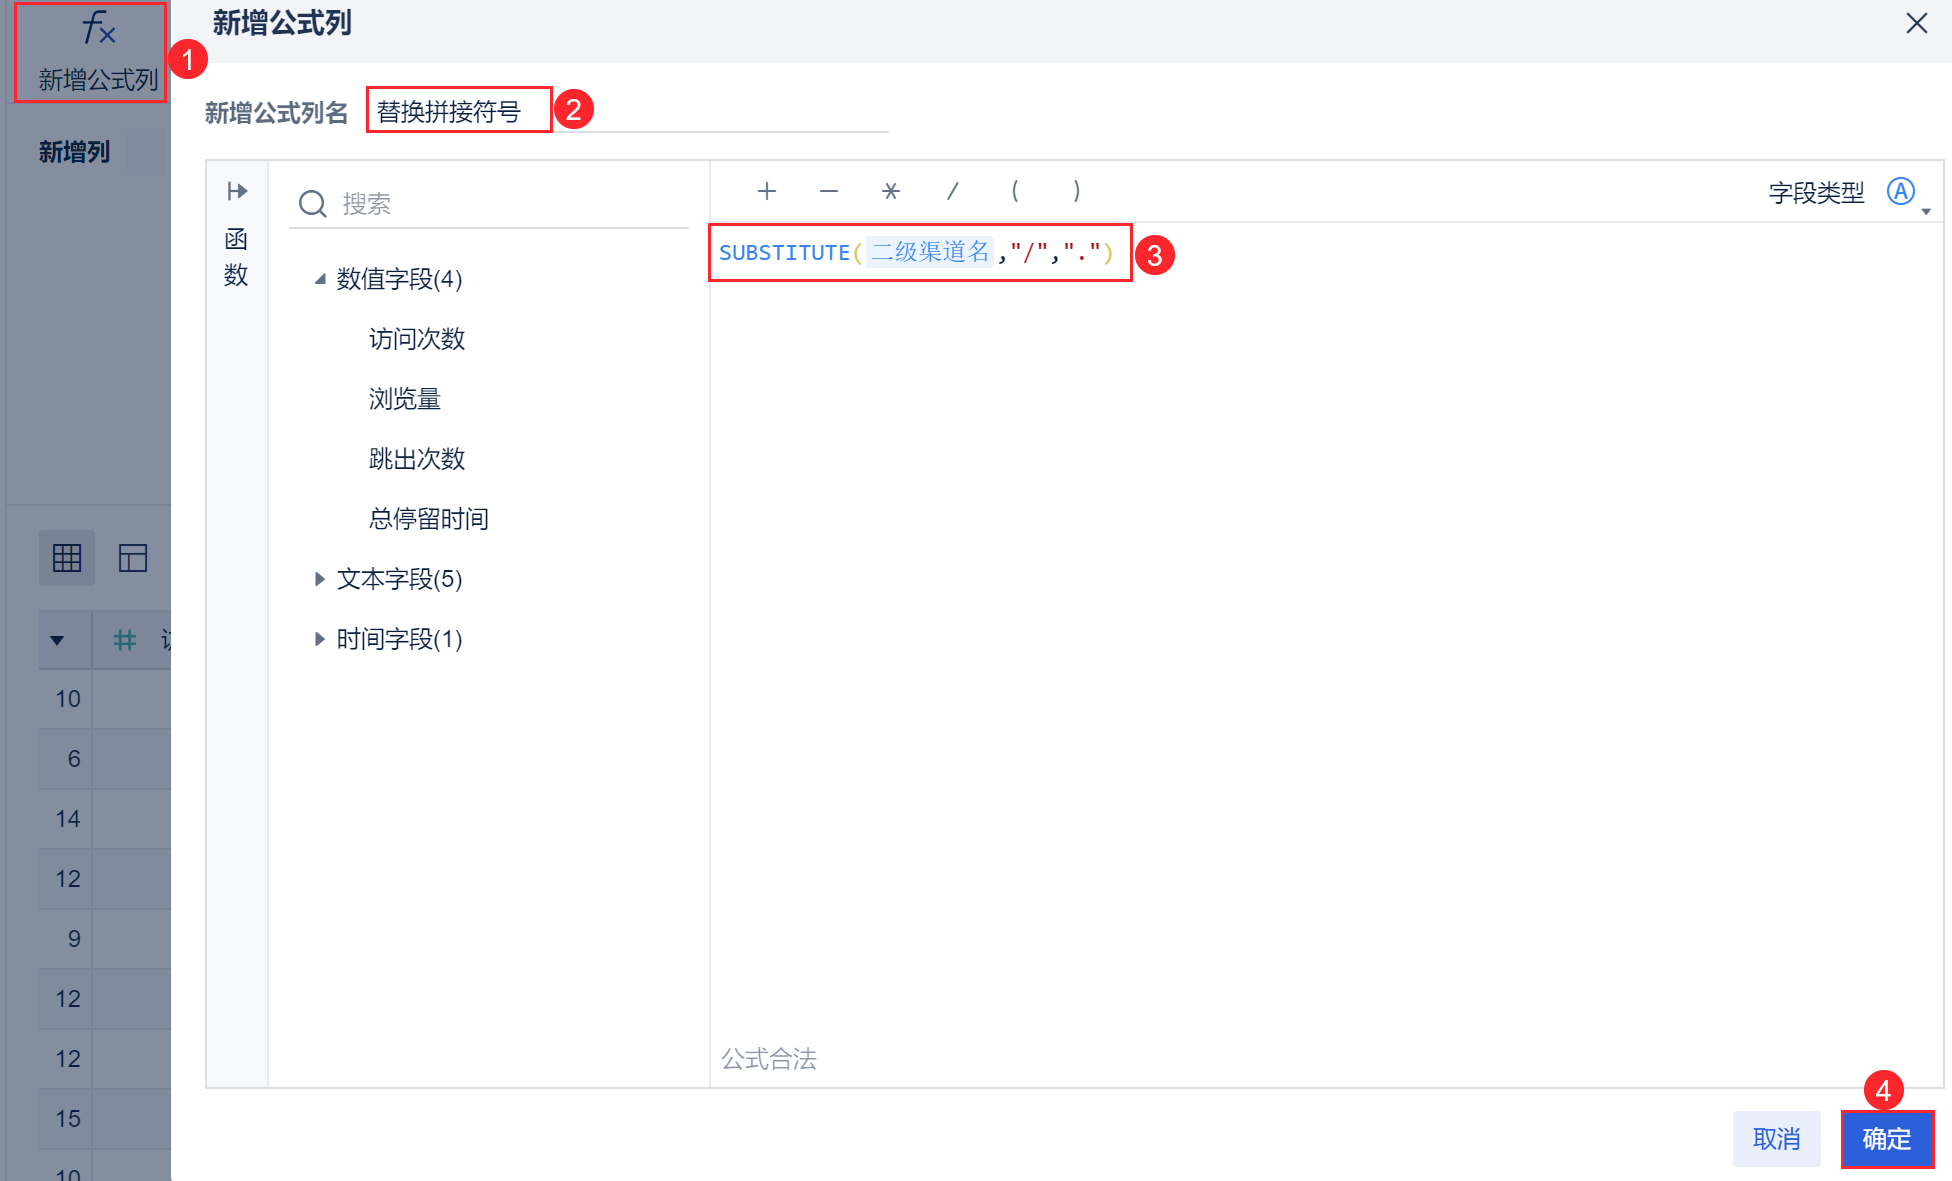Expand the 文本字段(5) group

pos(320,579)
